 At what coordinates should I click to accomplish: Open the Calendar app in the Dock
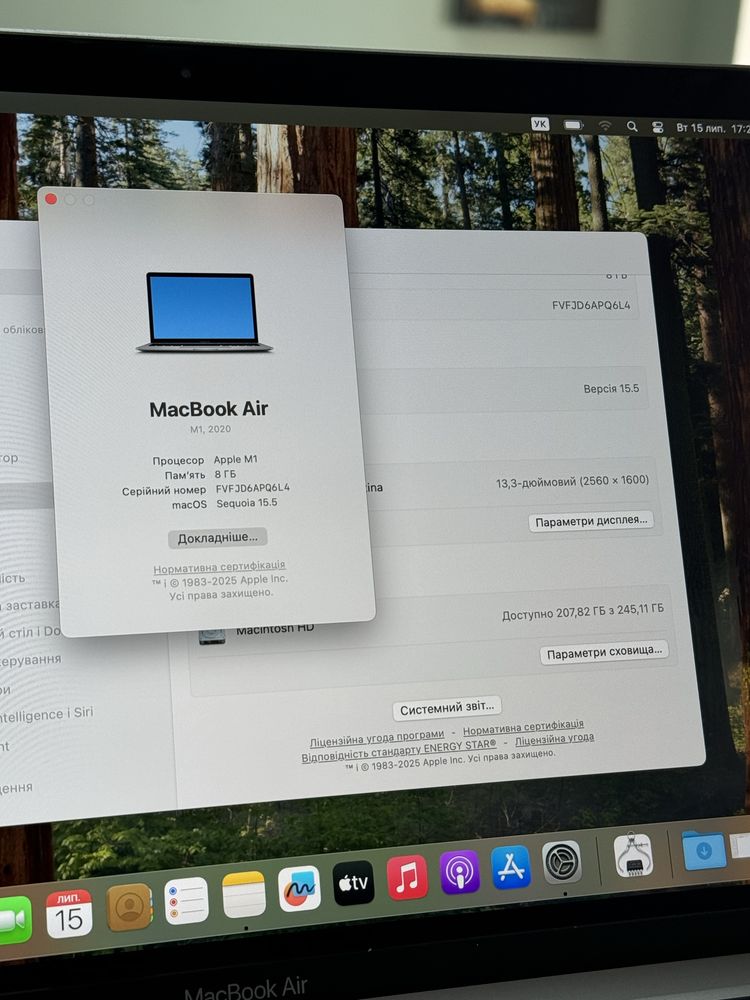(x=69, y=914)
